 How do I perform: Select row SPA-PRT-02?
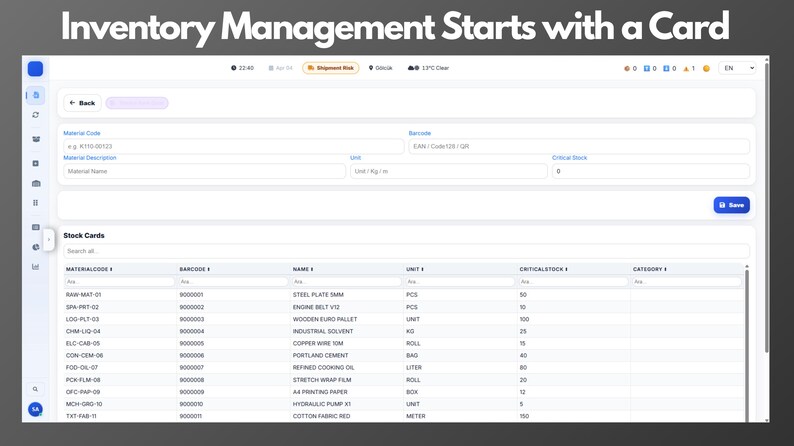point(404,307)
